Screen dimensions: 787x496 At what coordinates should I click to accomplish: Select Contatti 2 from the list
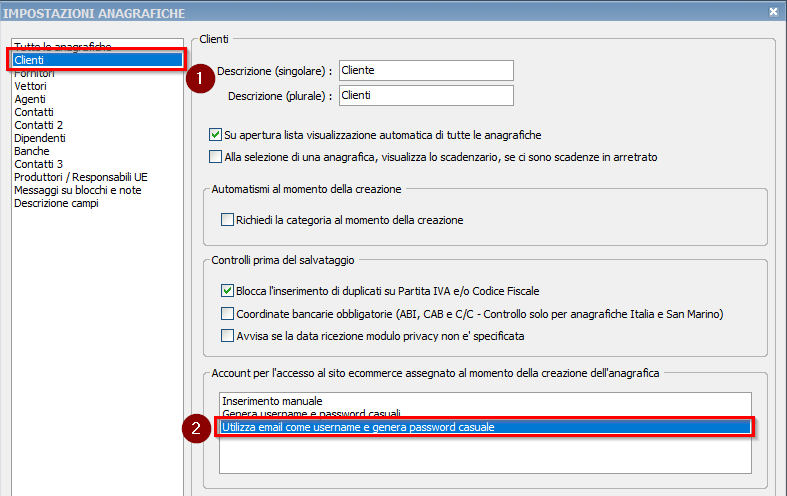pos(38,125)
